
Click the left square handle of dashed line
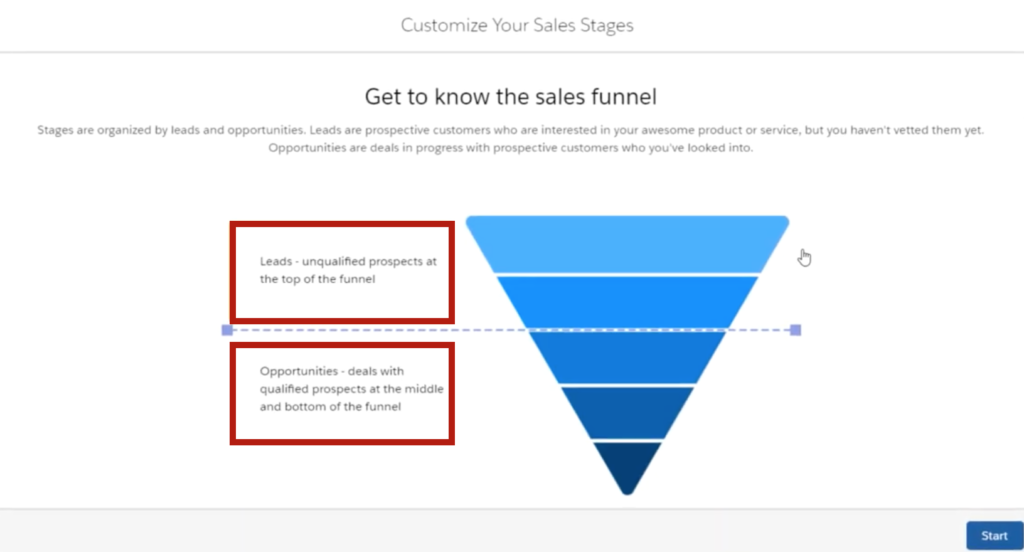click(x=227, y=330)
